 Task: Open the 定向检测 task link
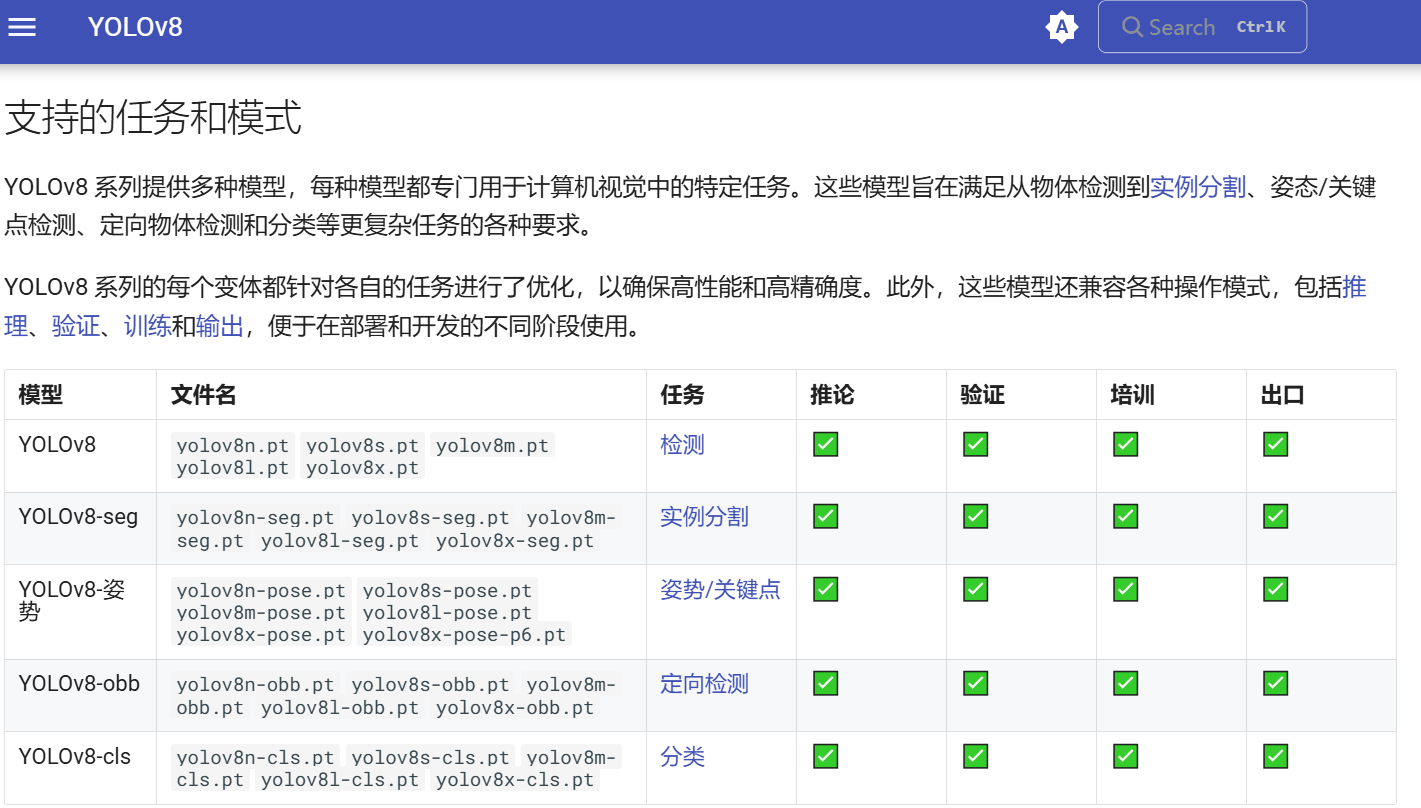(704, 684)
